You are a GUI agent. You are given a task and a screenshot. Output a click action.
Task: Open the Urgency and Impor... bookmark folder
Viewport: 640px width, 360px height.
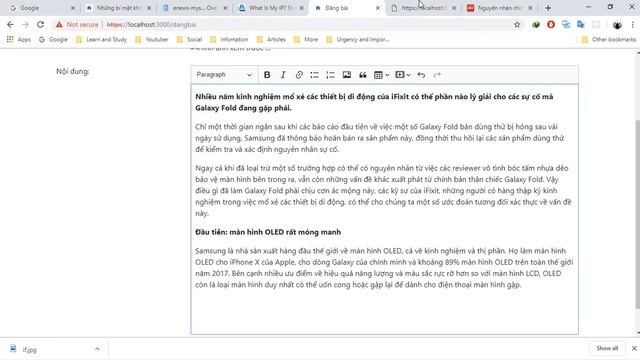tap(358, 40)
